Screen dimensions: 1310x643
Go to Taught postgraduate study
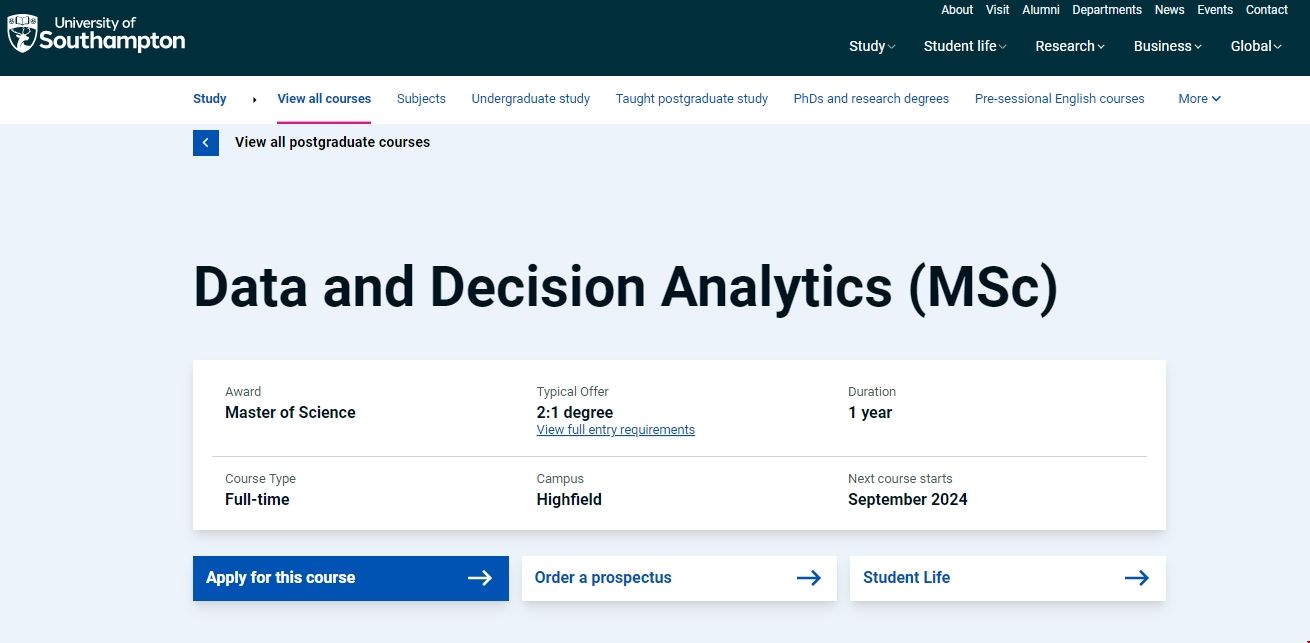[691, 99]
